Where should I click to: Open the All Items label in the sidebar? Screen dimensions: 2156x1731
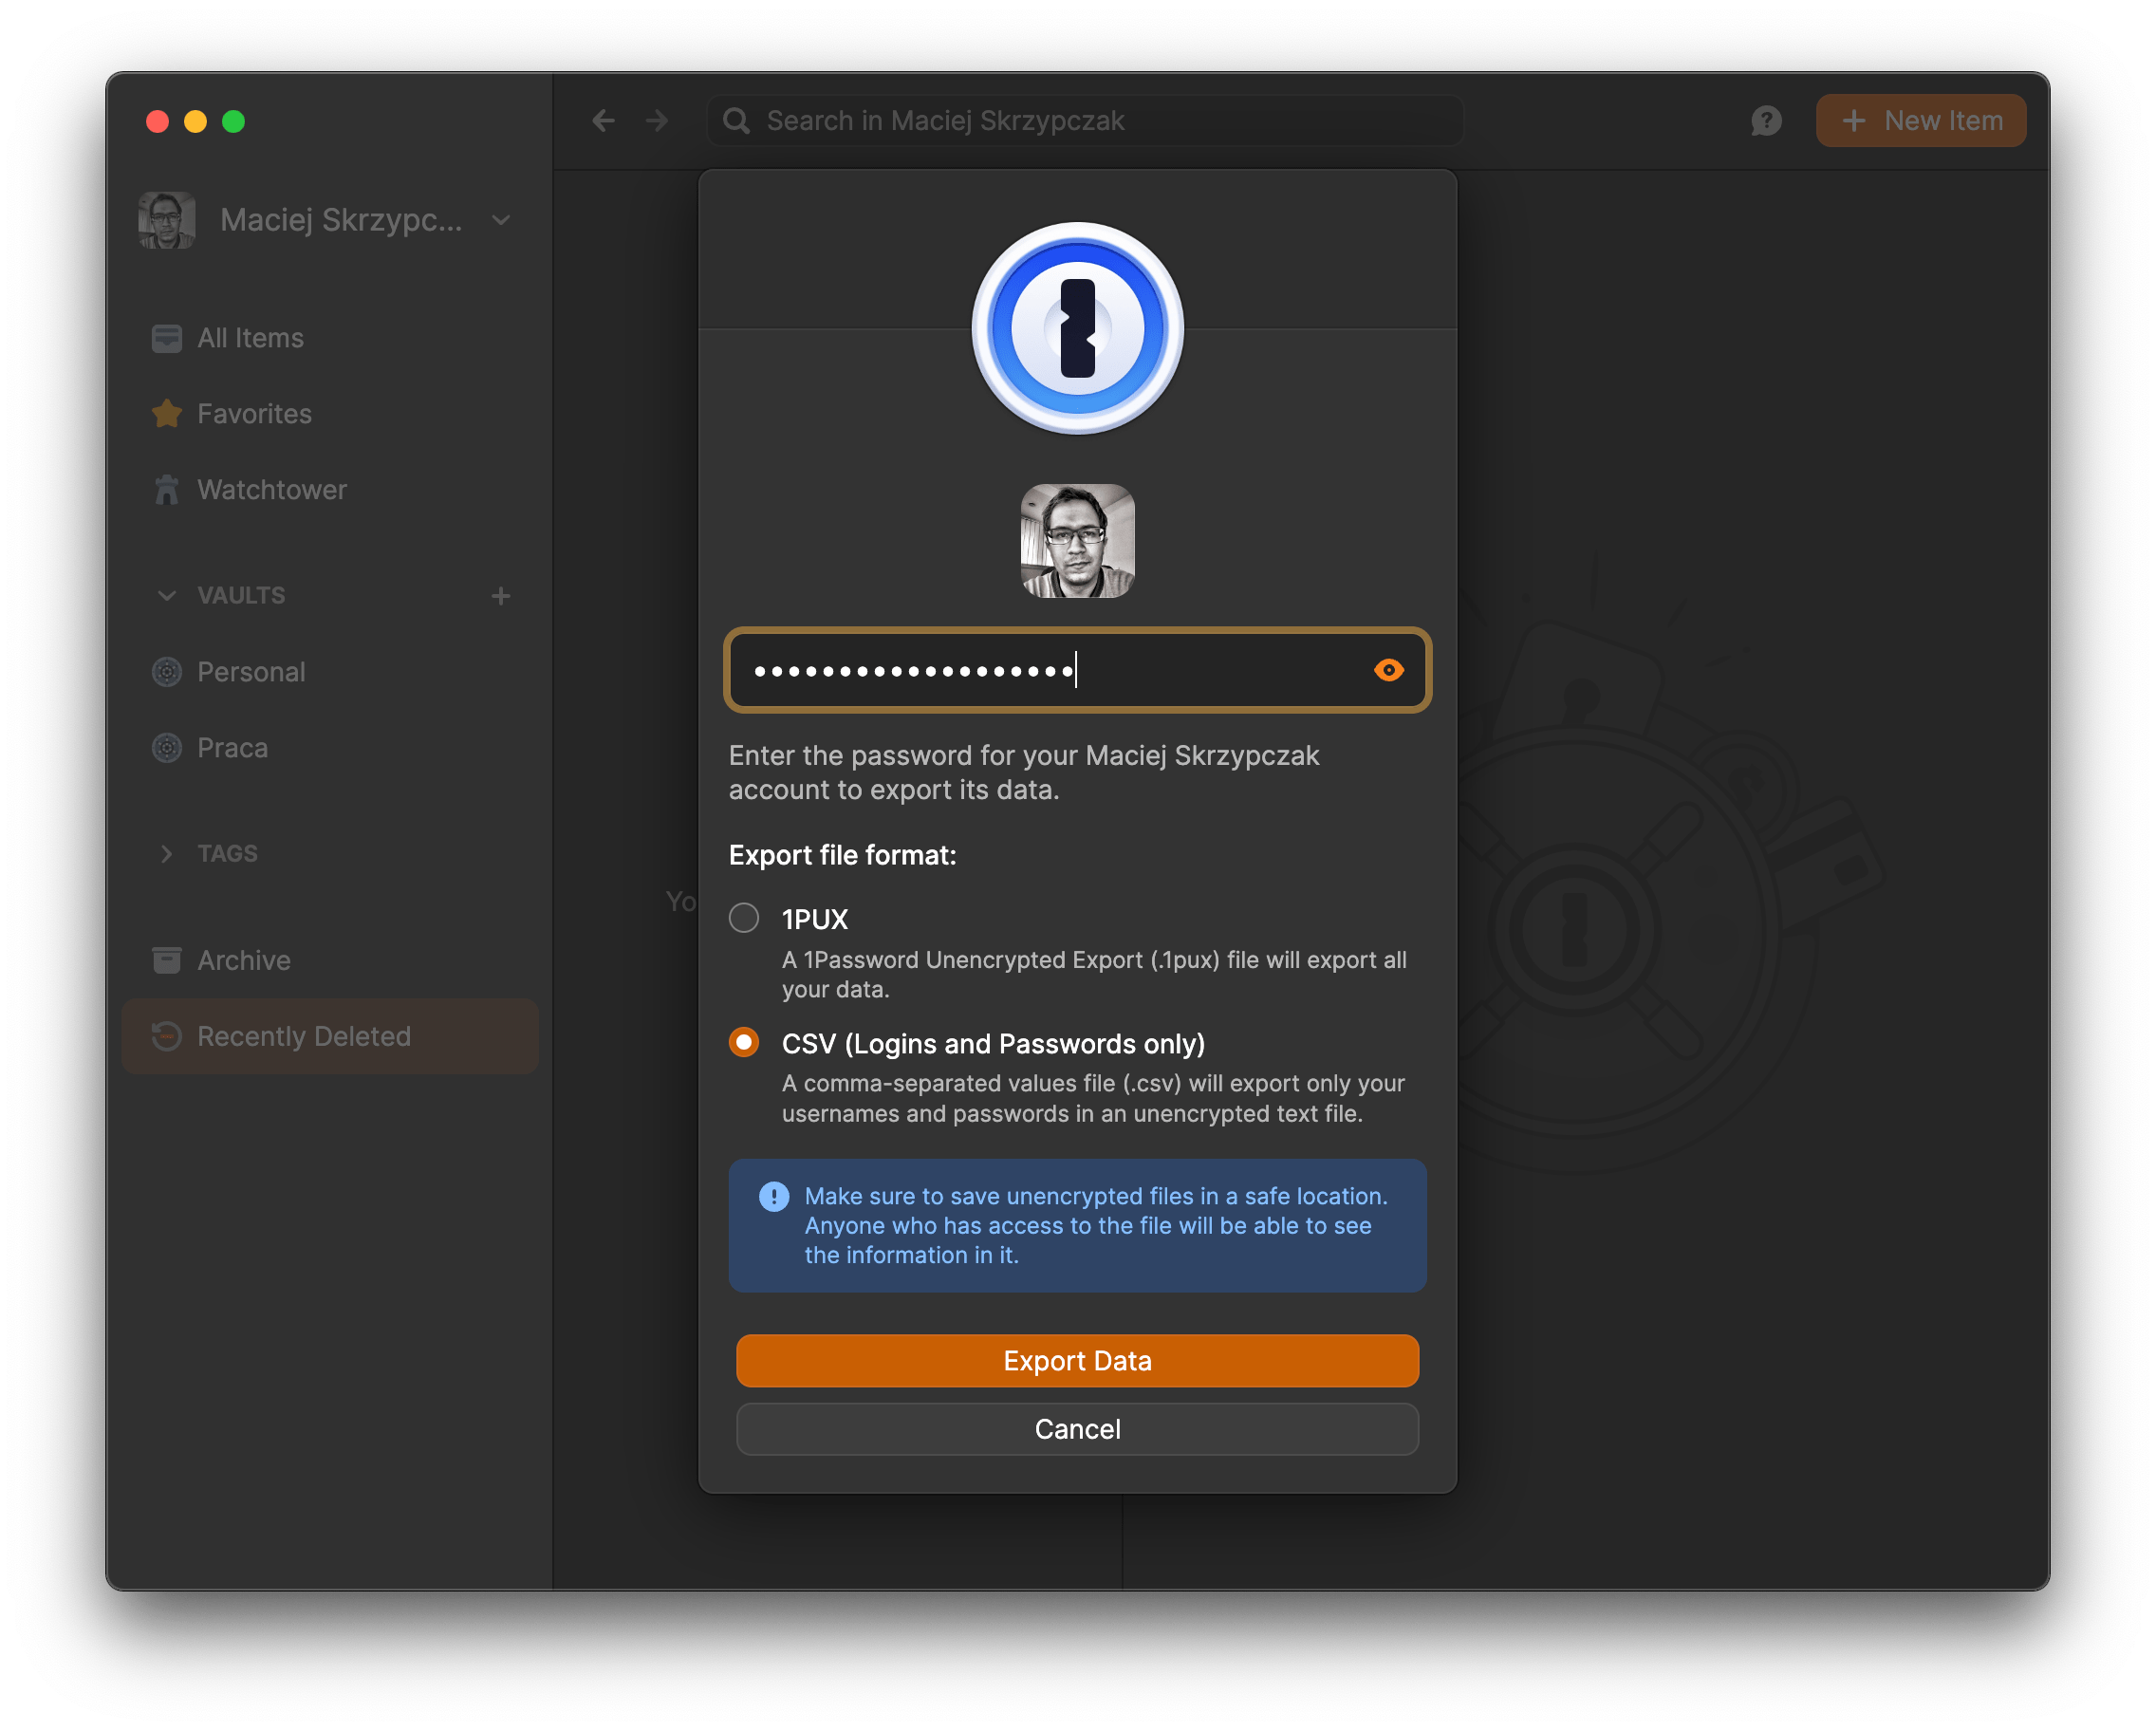point(250,338)
